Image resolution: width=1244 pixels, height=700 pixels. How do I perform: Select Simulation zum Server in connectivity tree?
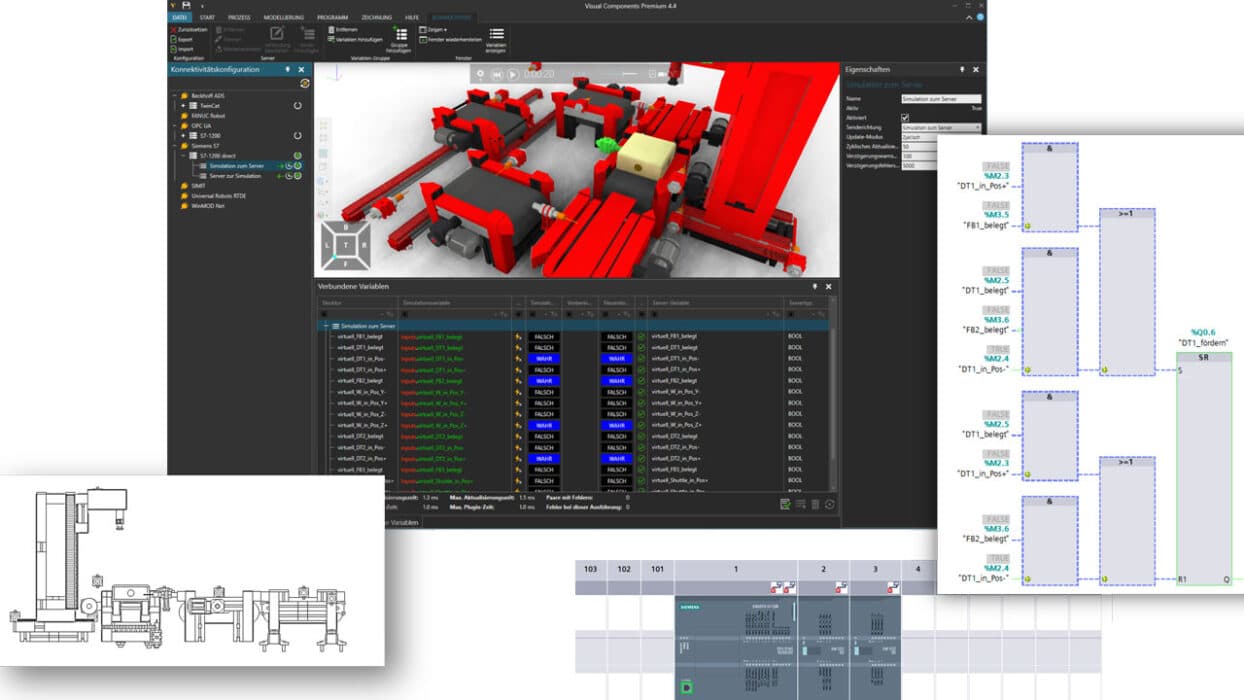click(236, 165)
